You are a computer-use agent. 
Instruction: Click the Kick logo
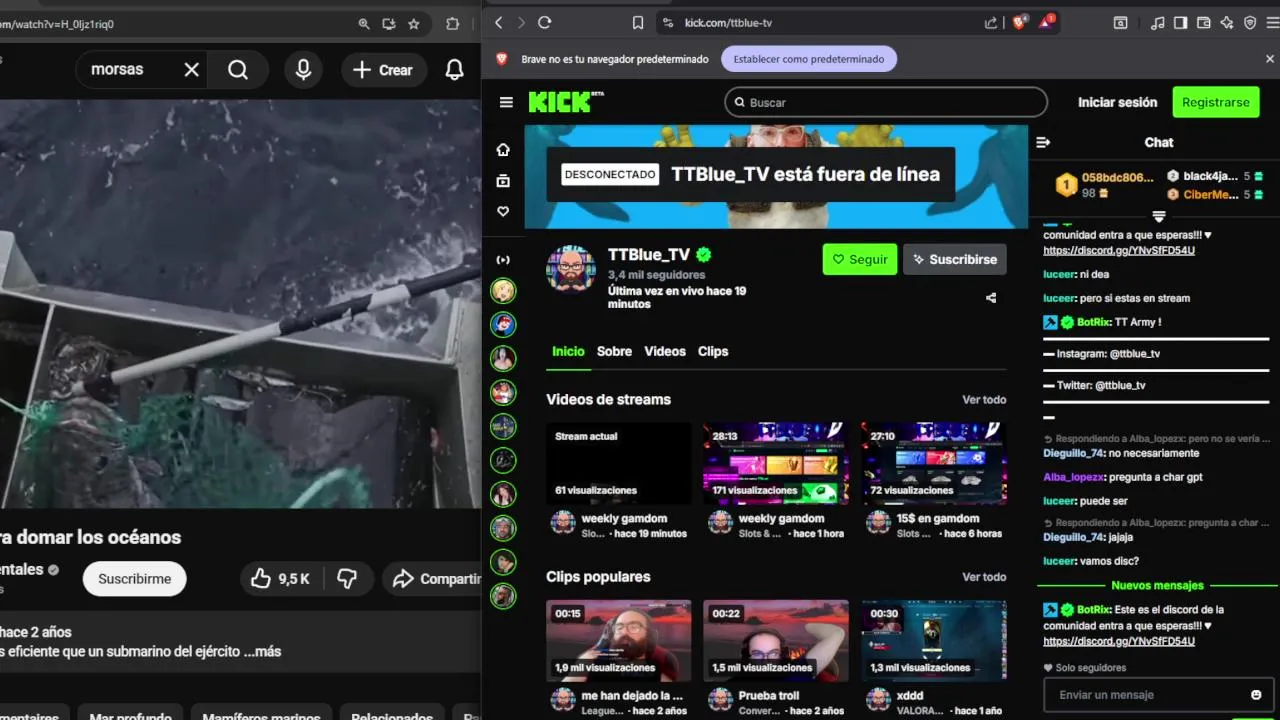pyautogui.click(x=566, y=101)
